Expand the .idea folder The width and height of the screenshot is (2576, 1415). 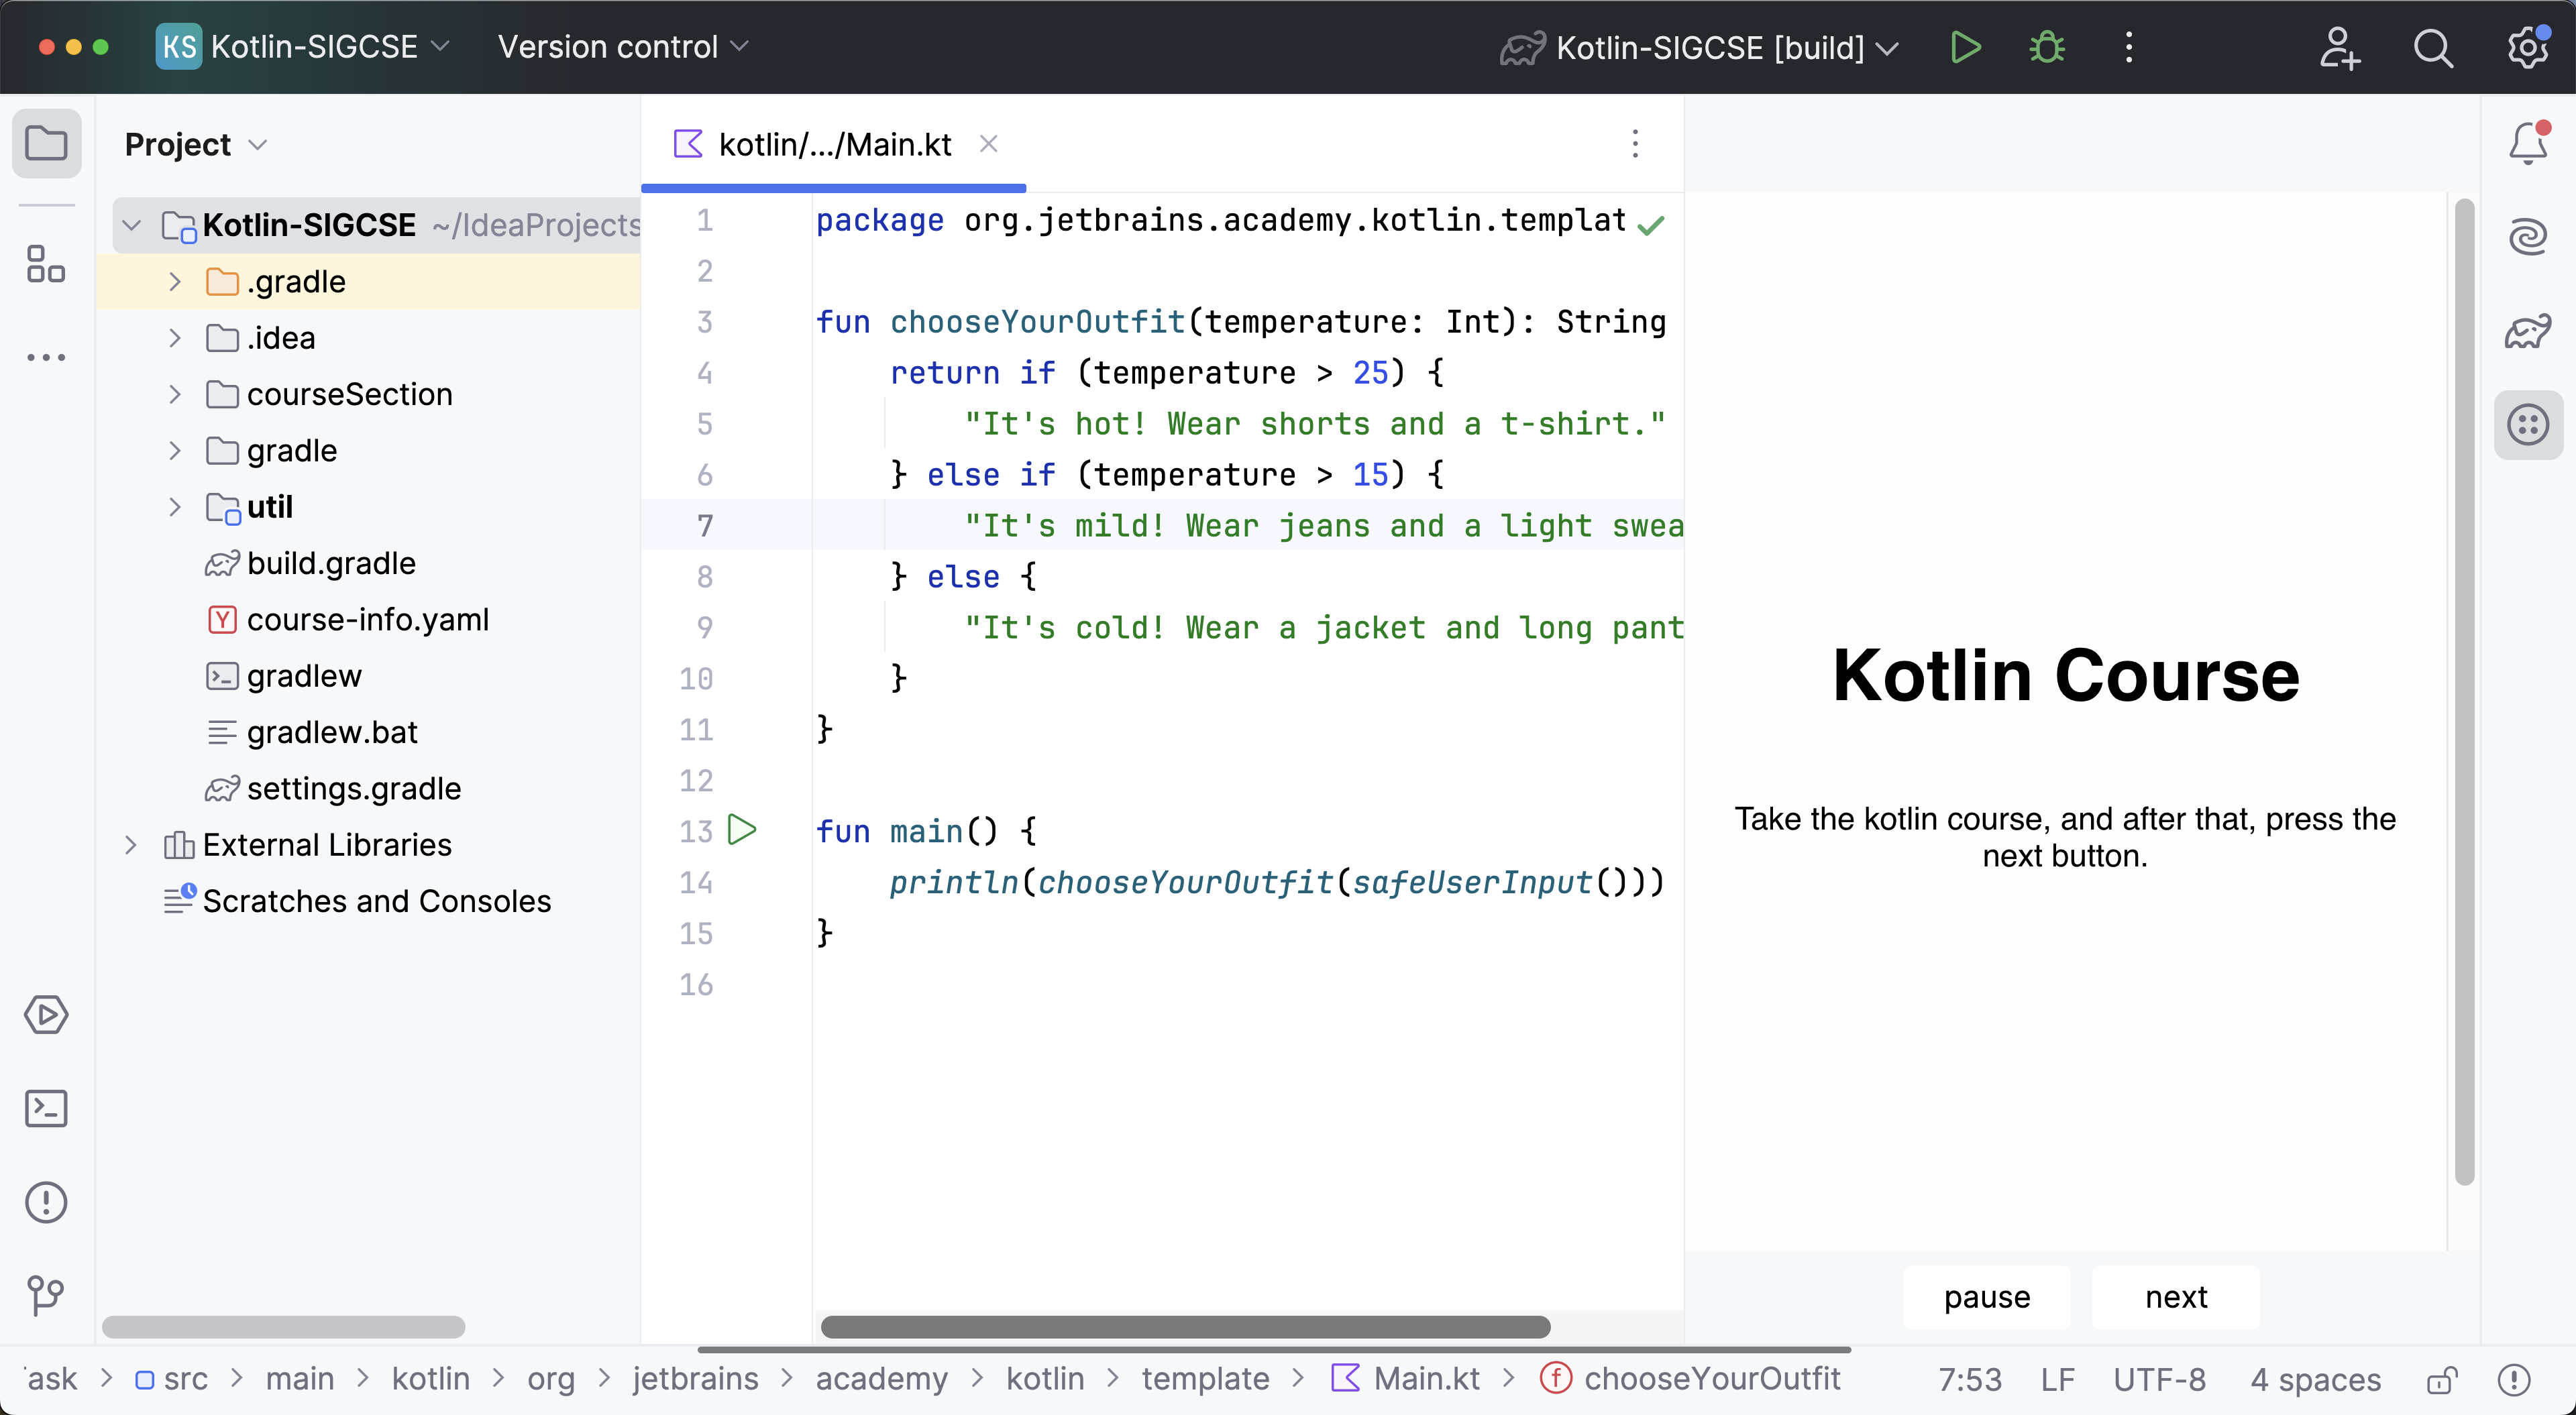[x=175, y=338]
